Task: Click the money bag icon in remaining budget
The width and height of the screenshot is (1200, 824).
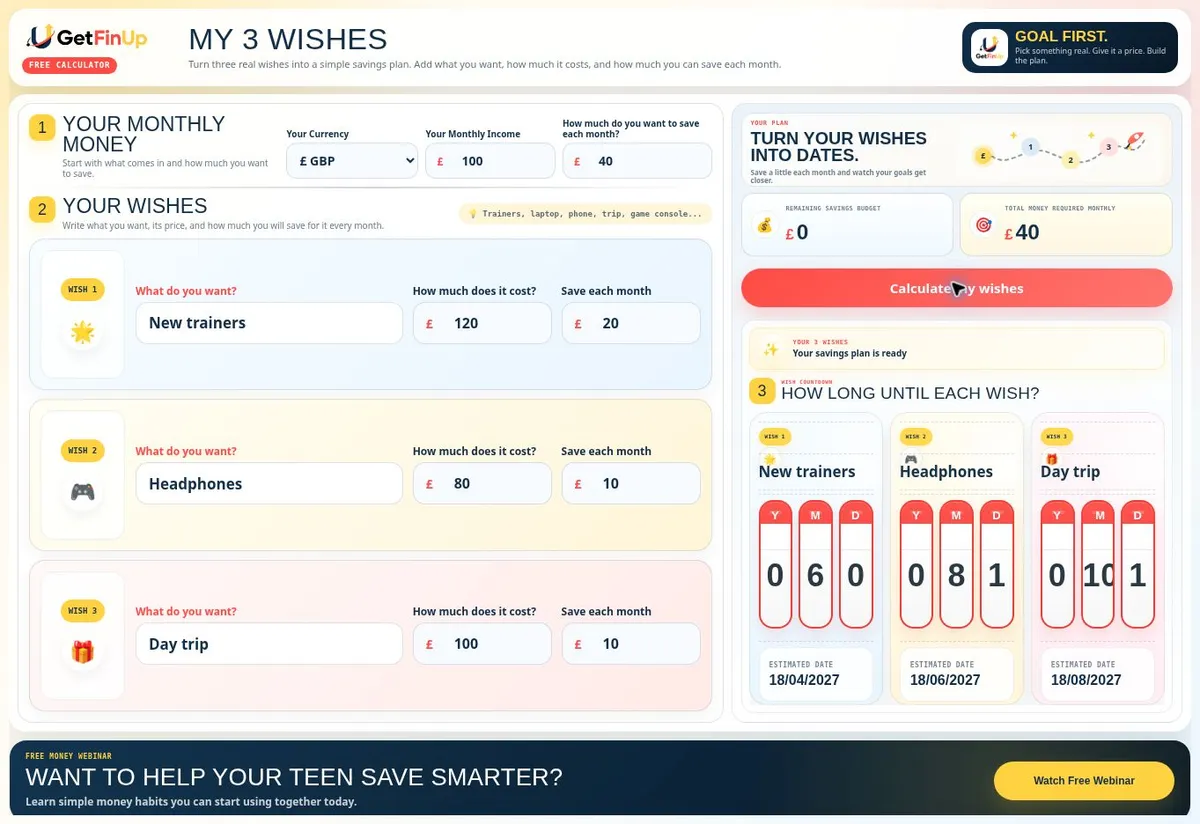Action: point(765,226)
